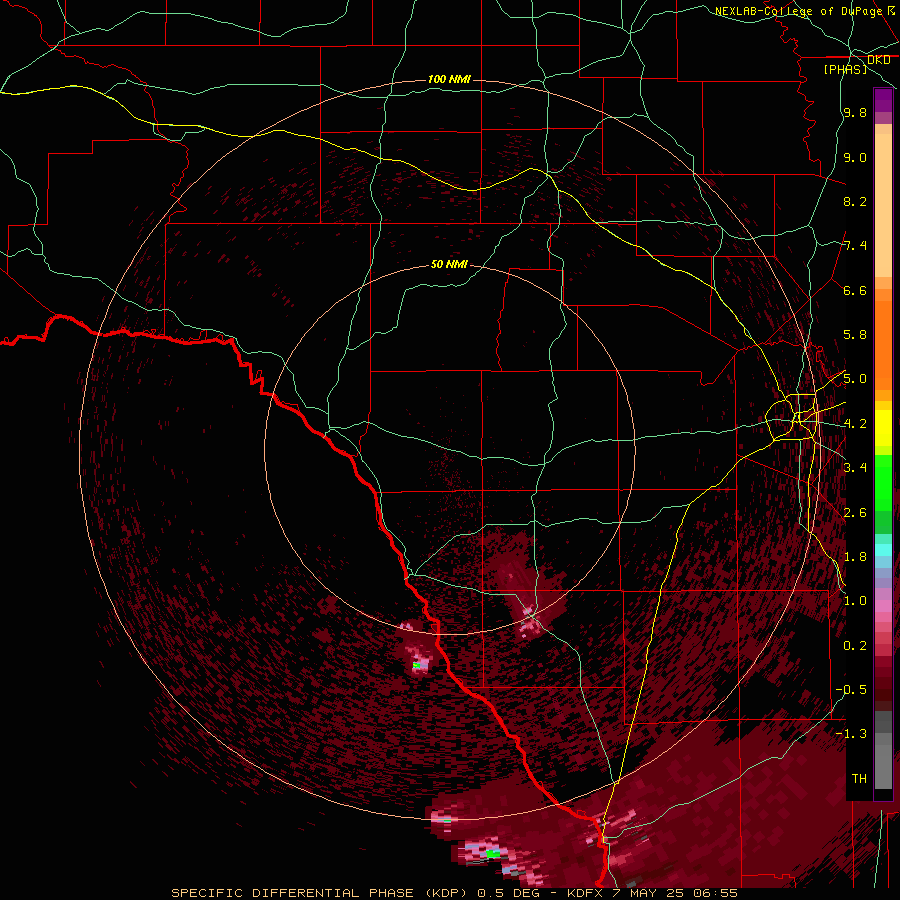Click the [PHAS] units label
Image resolution: width=900 pixels, height=900 pixels.
(845, 69)
